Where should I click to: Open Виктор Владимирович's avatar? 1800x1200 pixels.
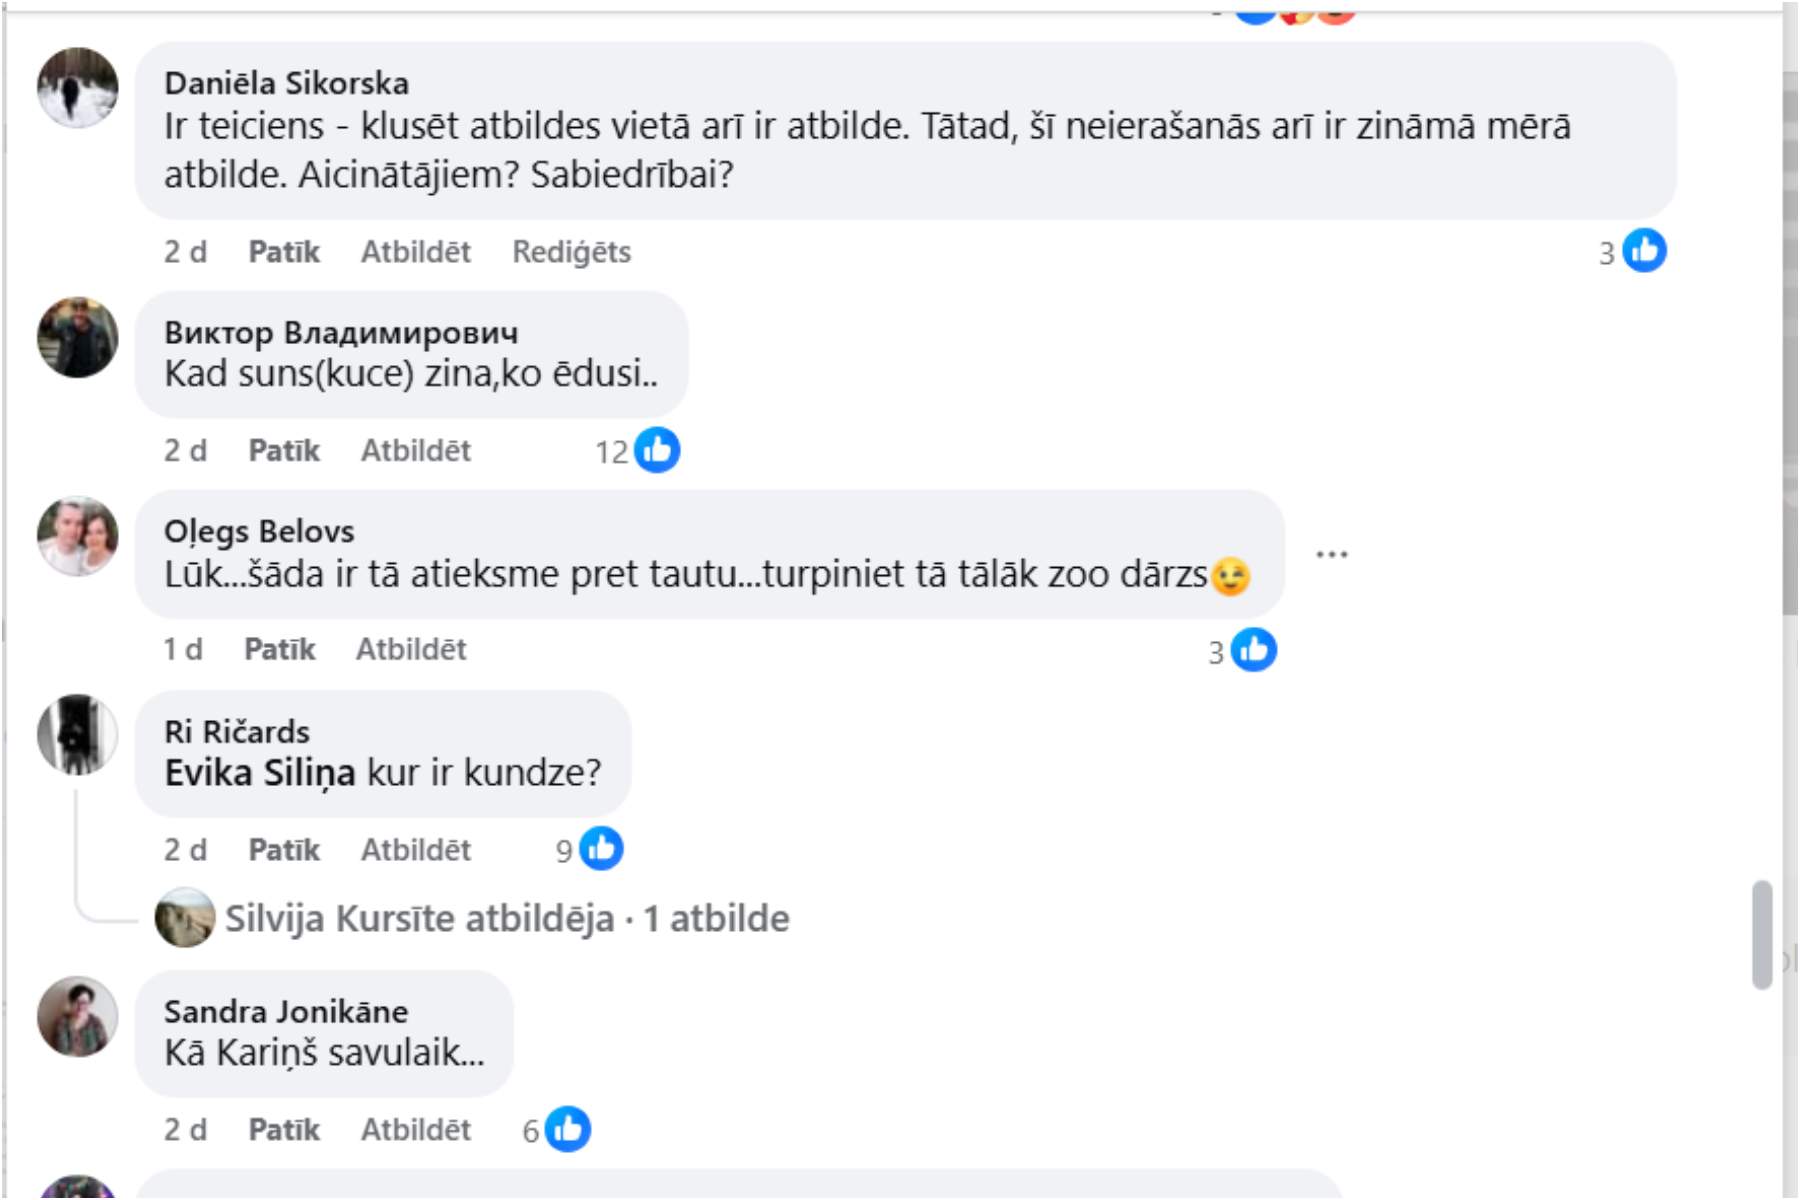[78, 337]
